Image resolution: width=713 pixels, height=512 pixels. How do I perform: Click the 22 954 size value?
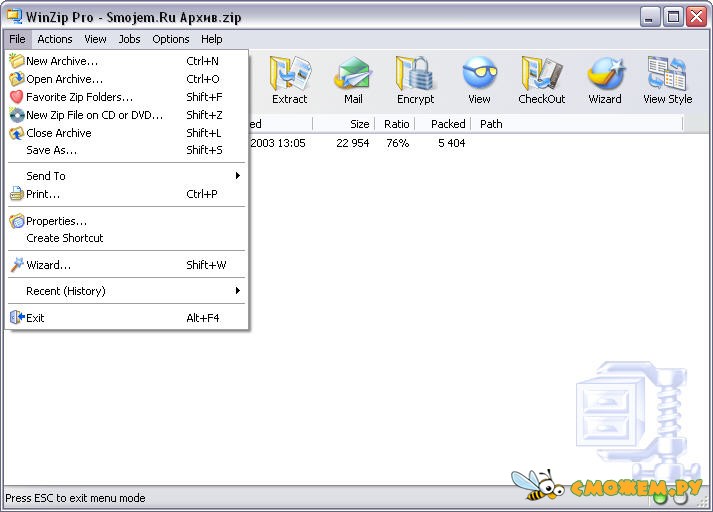tap(352, 143)
